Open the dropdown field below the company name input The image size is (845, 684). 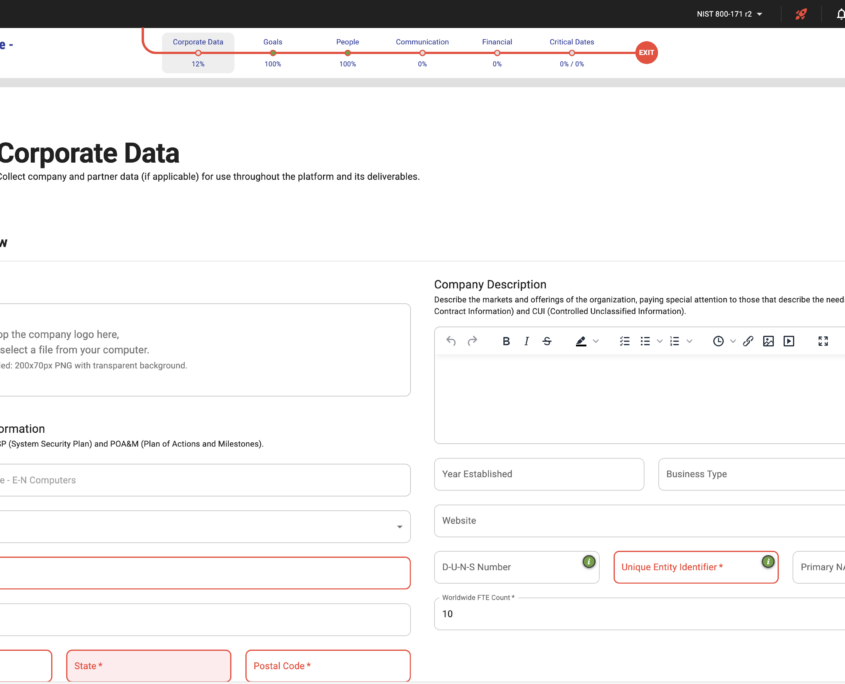(x=200, y=526)
